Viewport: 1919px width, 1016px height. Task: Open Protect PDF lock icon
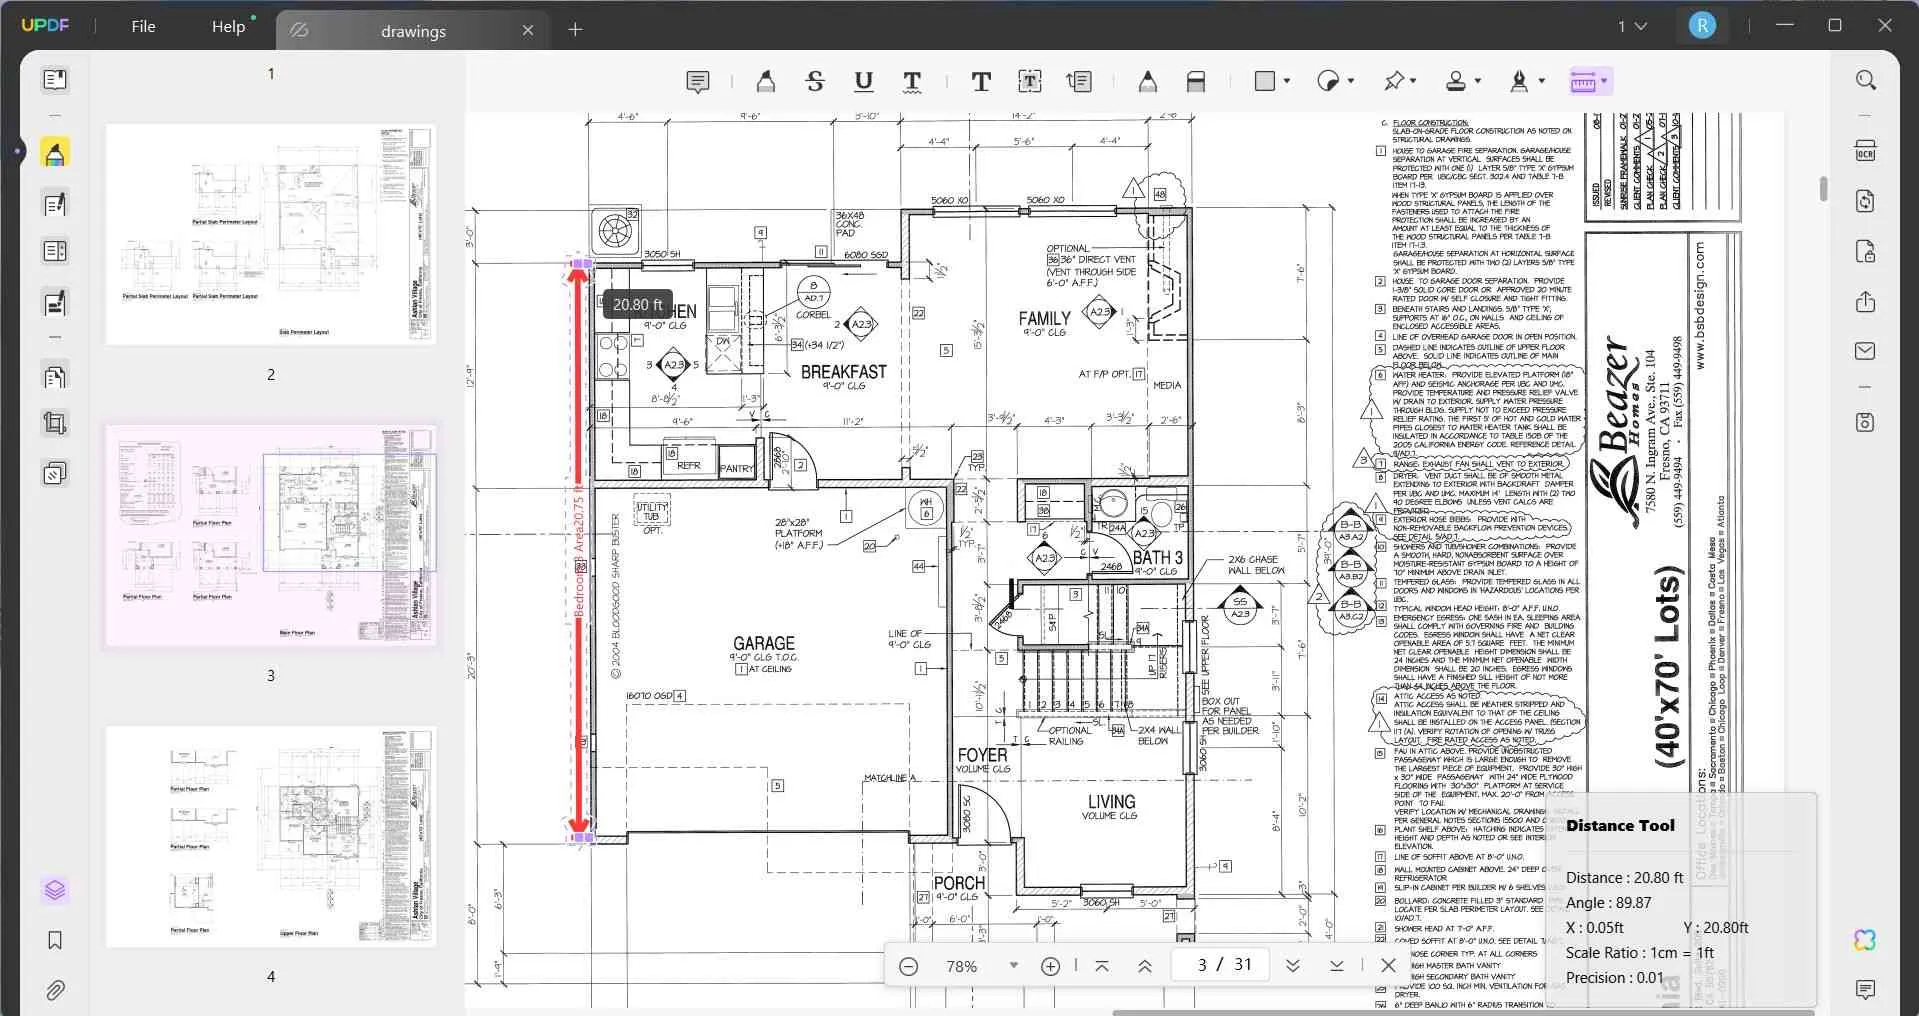pyautogui.click(x=1865, y=251)
